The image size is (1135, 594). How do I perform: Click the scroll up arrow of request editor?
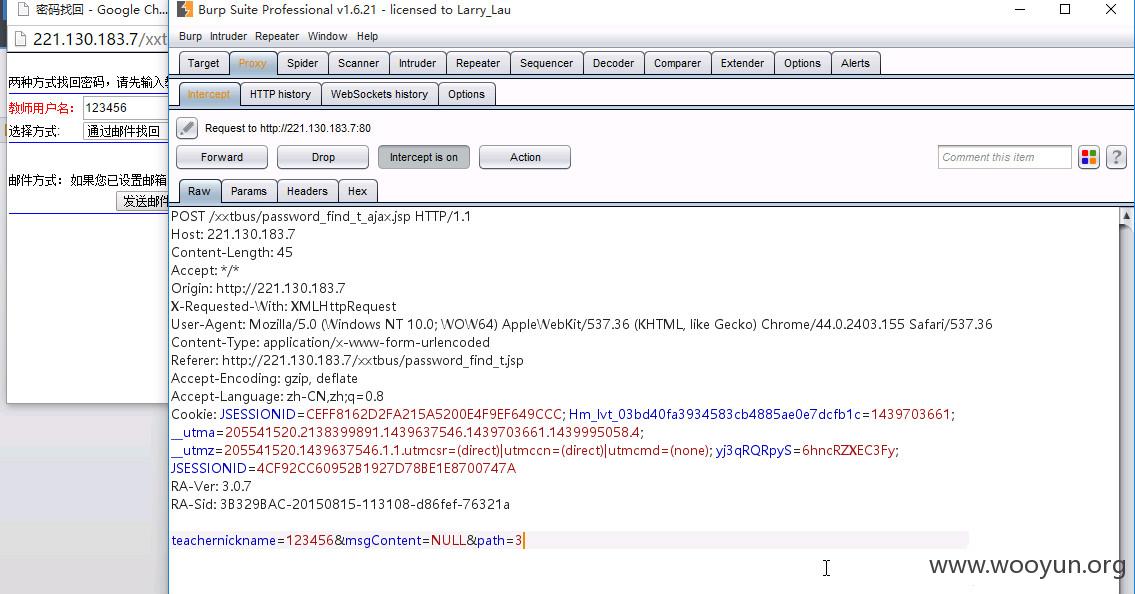click(x=1126, y=216)
